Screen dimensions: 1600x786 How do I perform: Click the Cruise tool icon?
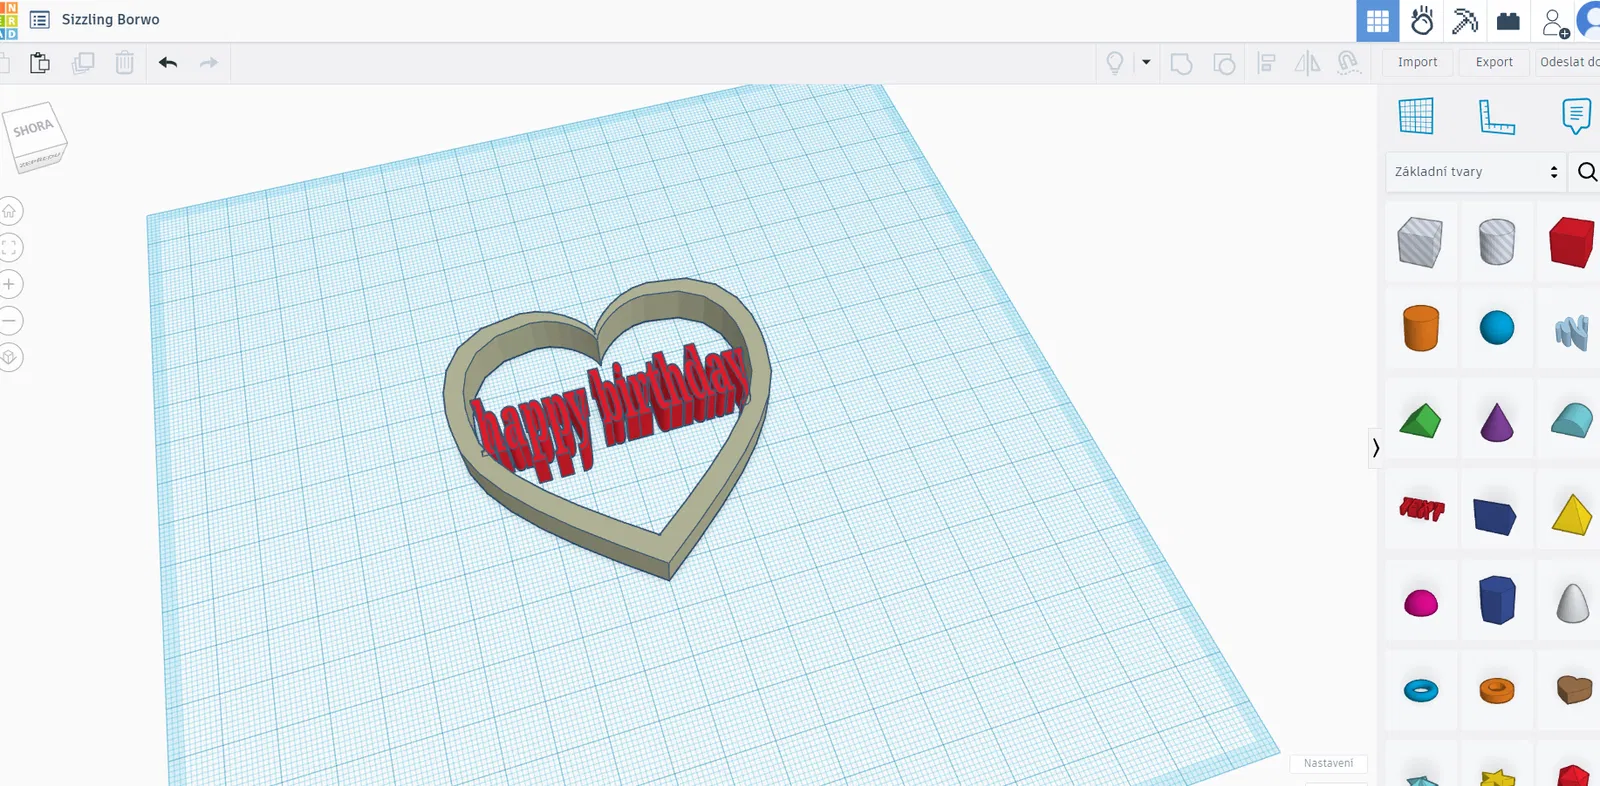pyautogui.click(x=1349, y=64)
